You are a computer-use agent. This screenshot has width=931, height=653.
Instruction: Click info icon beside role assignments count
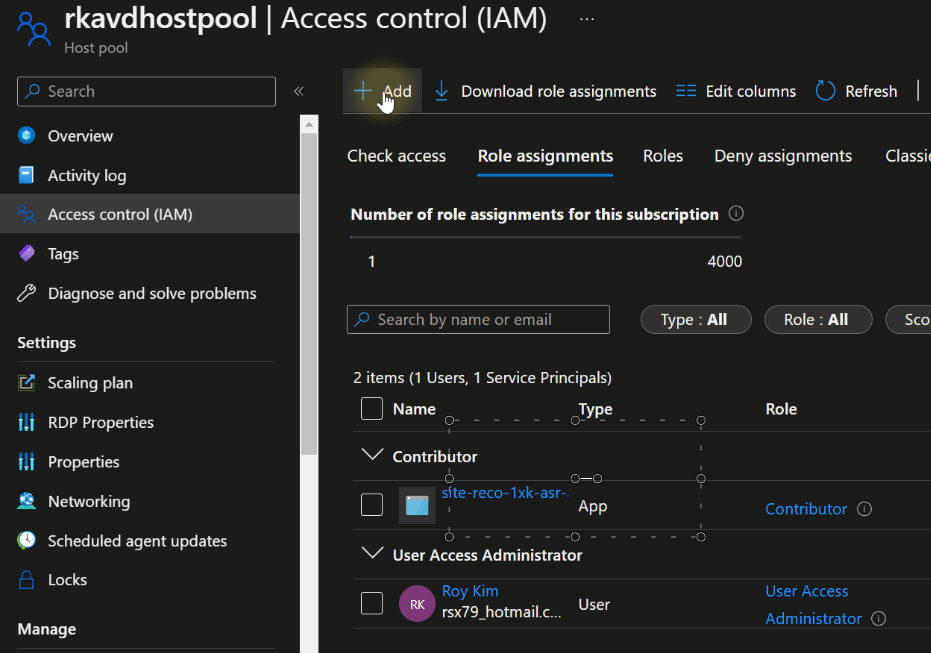click(736, 214)
